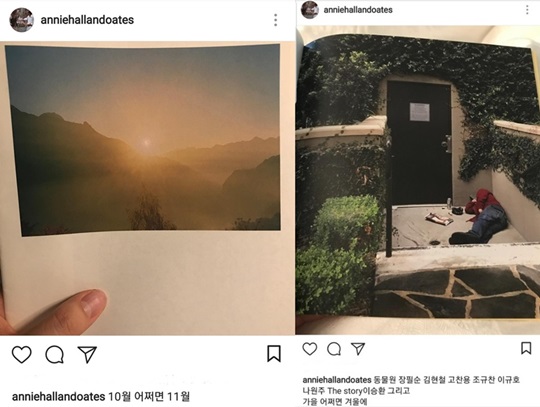
Task: Select the caption text 10월 어쩌면 11월
Action: pos(149,396)
